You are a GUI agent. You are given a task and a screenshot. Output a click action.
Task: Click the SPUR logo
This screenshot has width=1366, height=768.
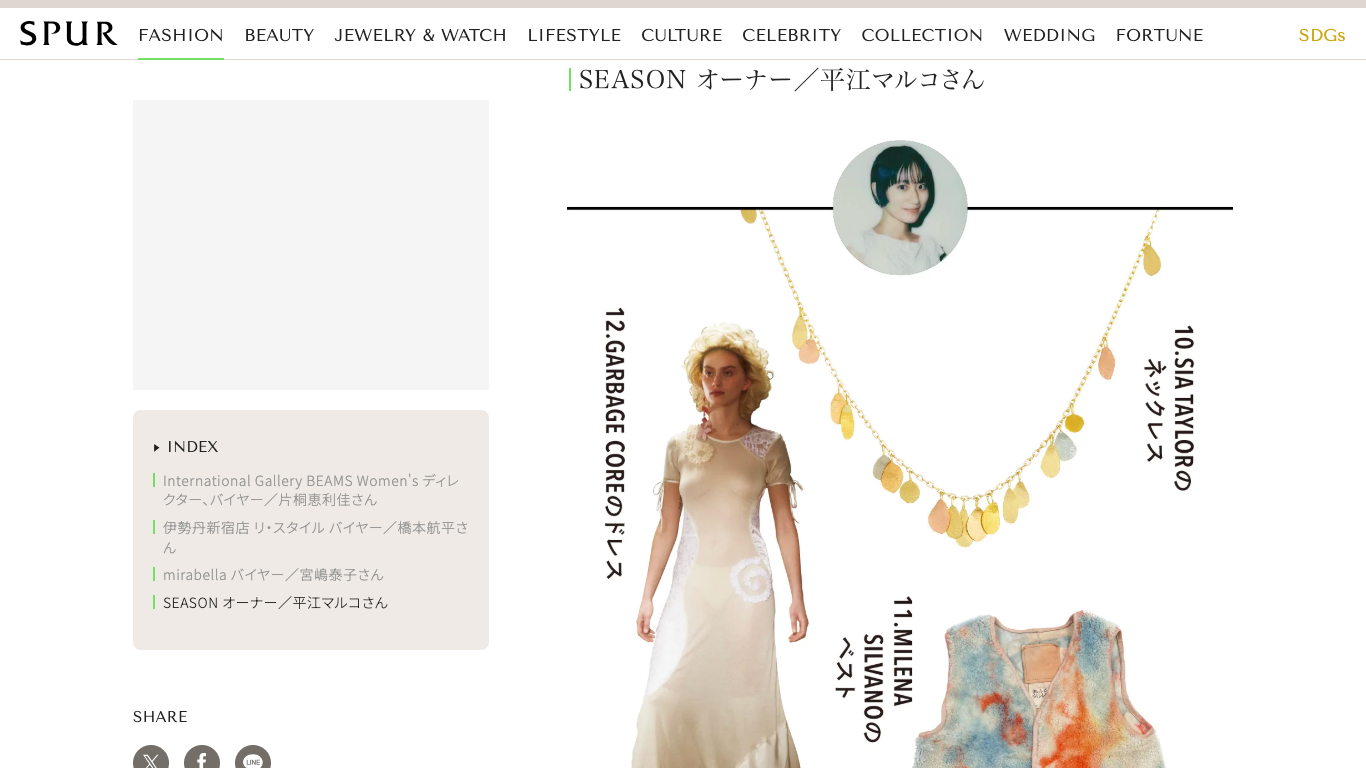pos(68,34)
